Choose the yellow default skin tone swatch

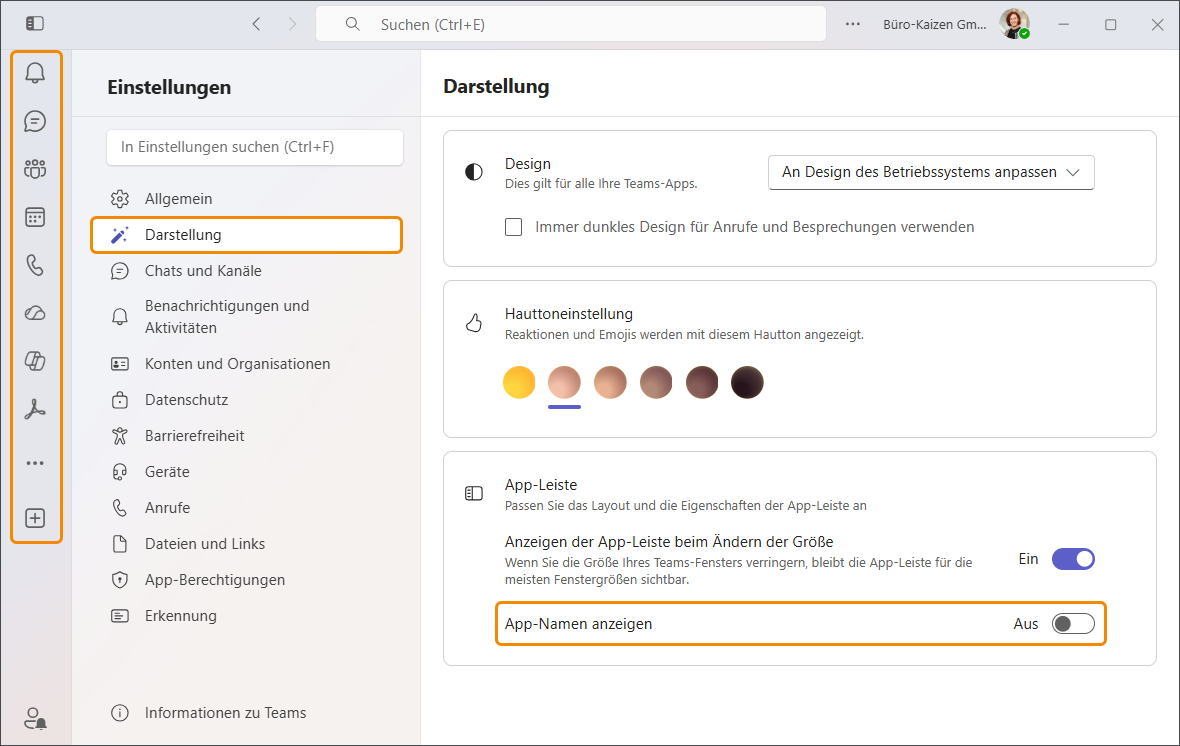click(x=519, y=382)
